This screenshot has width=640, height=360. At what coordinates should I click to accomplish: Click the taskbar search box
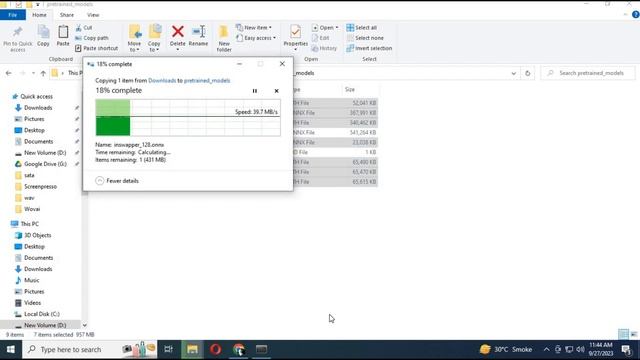(89, 349)
